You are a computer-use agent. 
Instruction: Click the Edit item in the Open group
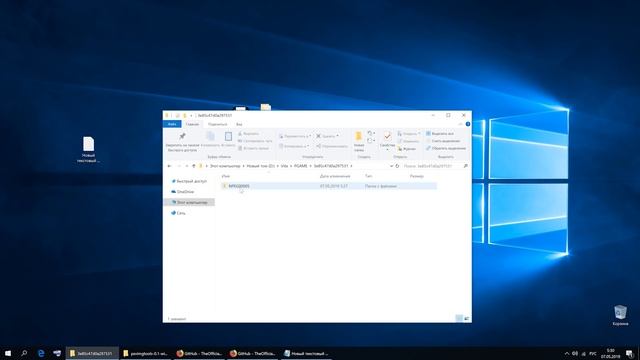point(407,141)
